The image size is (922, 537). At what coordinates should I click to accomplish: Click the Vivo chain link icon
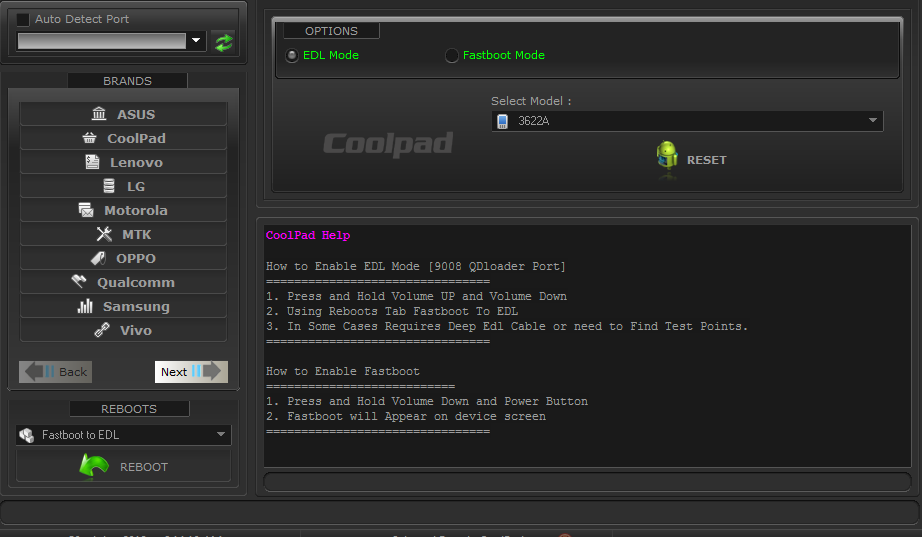tap(102, 330)
